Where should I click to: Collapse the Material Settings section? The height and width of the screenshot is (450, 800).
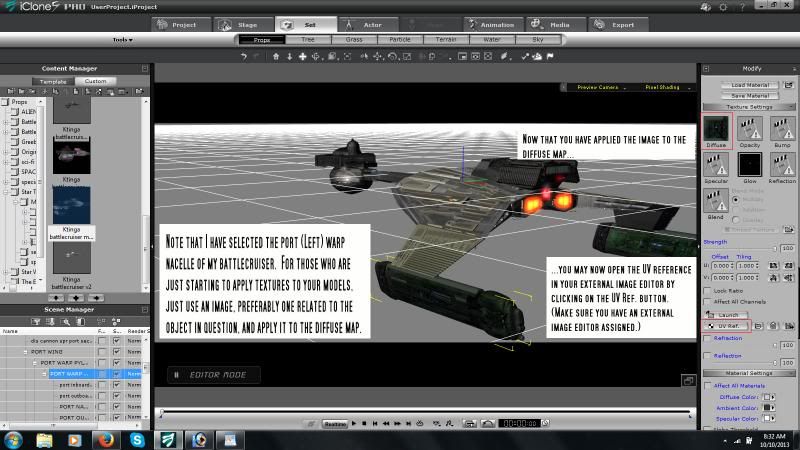click(x=749, y=373)
